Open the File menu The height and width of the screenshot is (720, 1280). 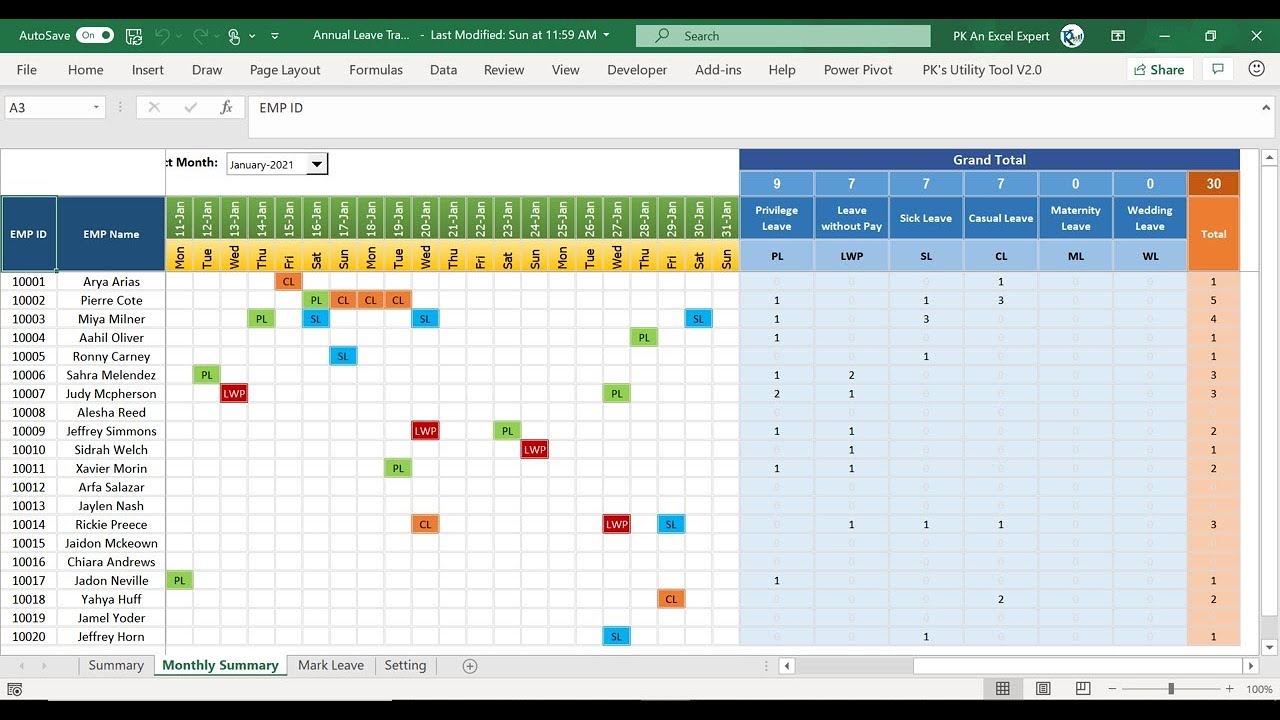point(27,70)
